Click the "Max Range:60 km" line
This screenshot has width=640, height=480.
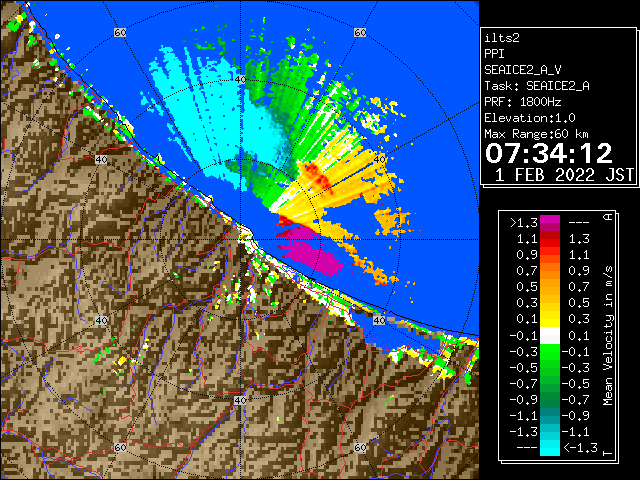tap(536, 134)
